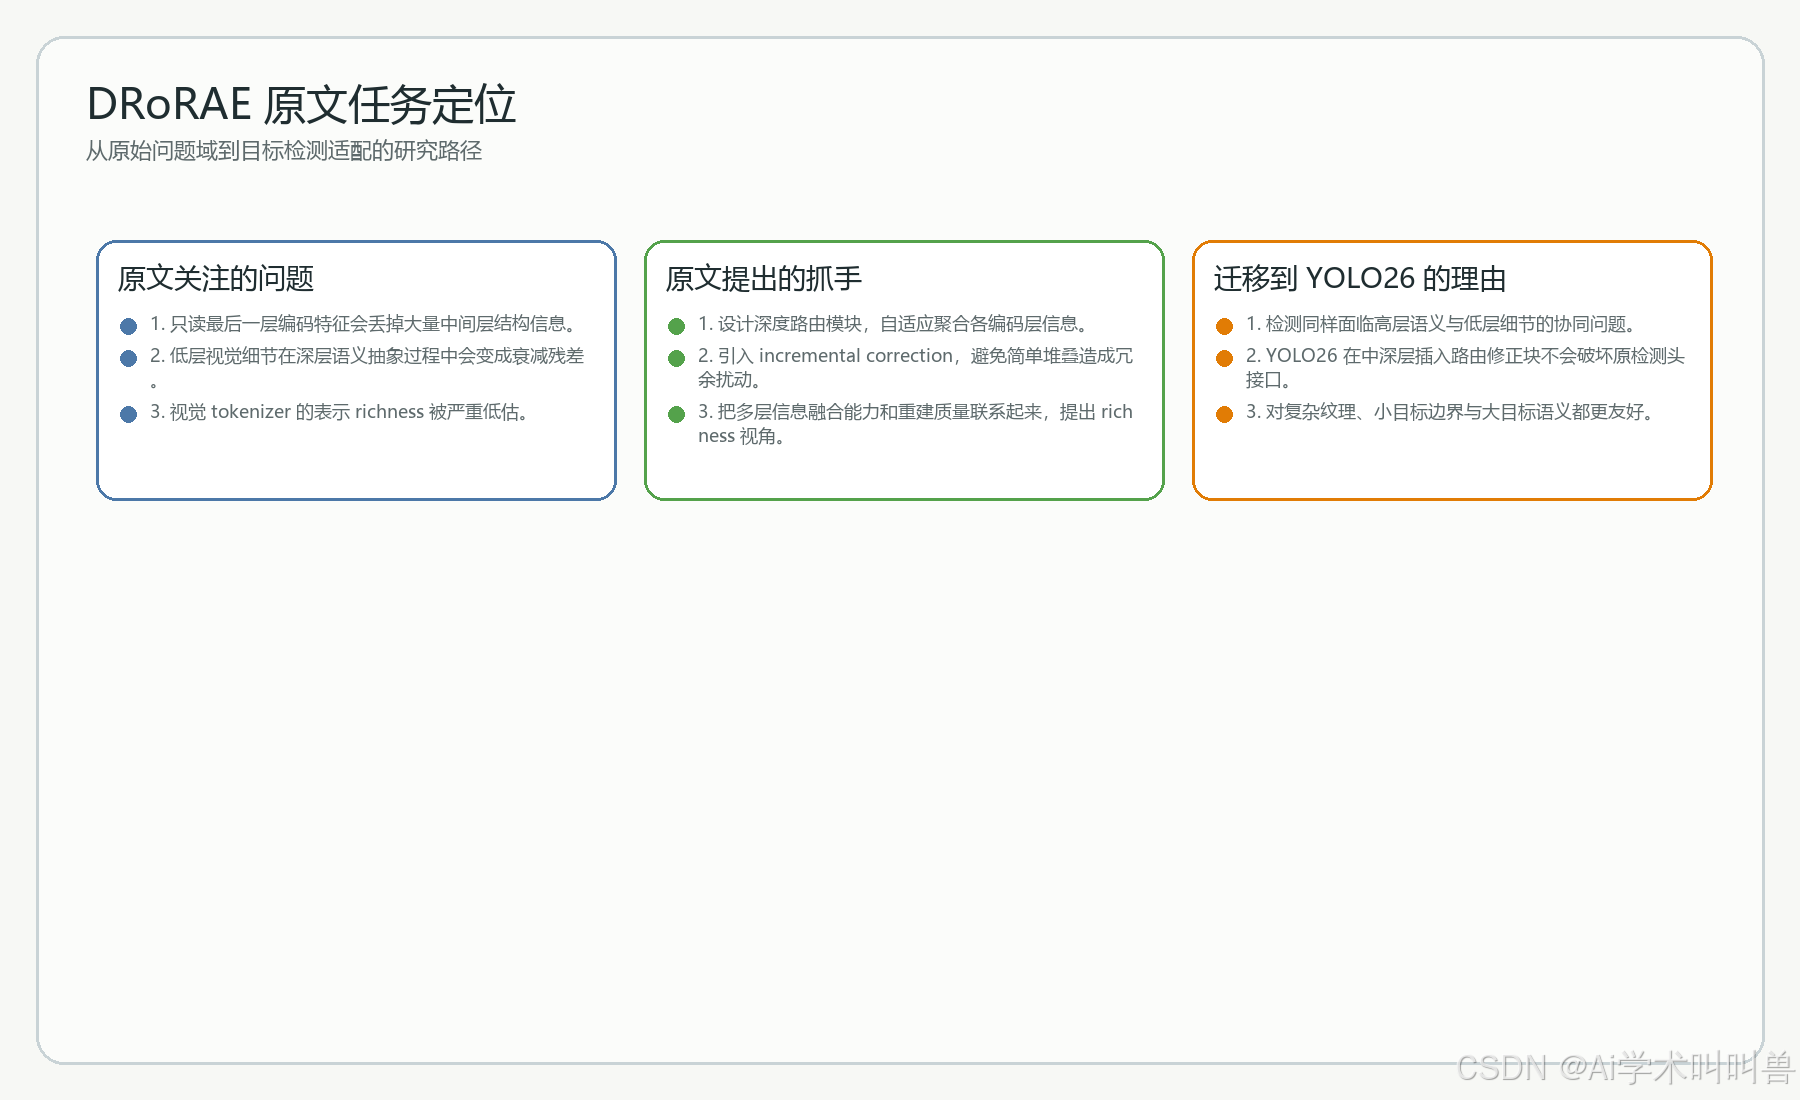The width and height of the screenshot is (1800, 1100).
Task: Click blue bullet beside '1. 只读最后一层编码特征'
Action: coord(128,326)
